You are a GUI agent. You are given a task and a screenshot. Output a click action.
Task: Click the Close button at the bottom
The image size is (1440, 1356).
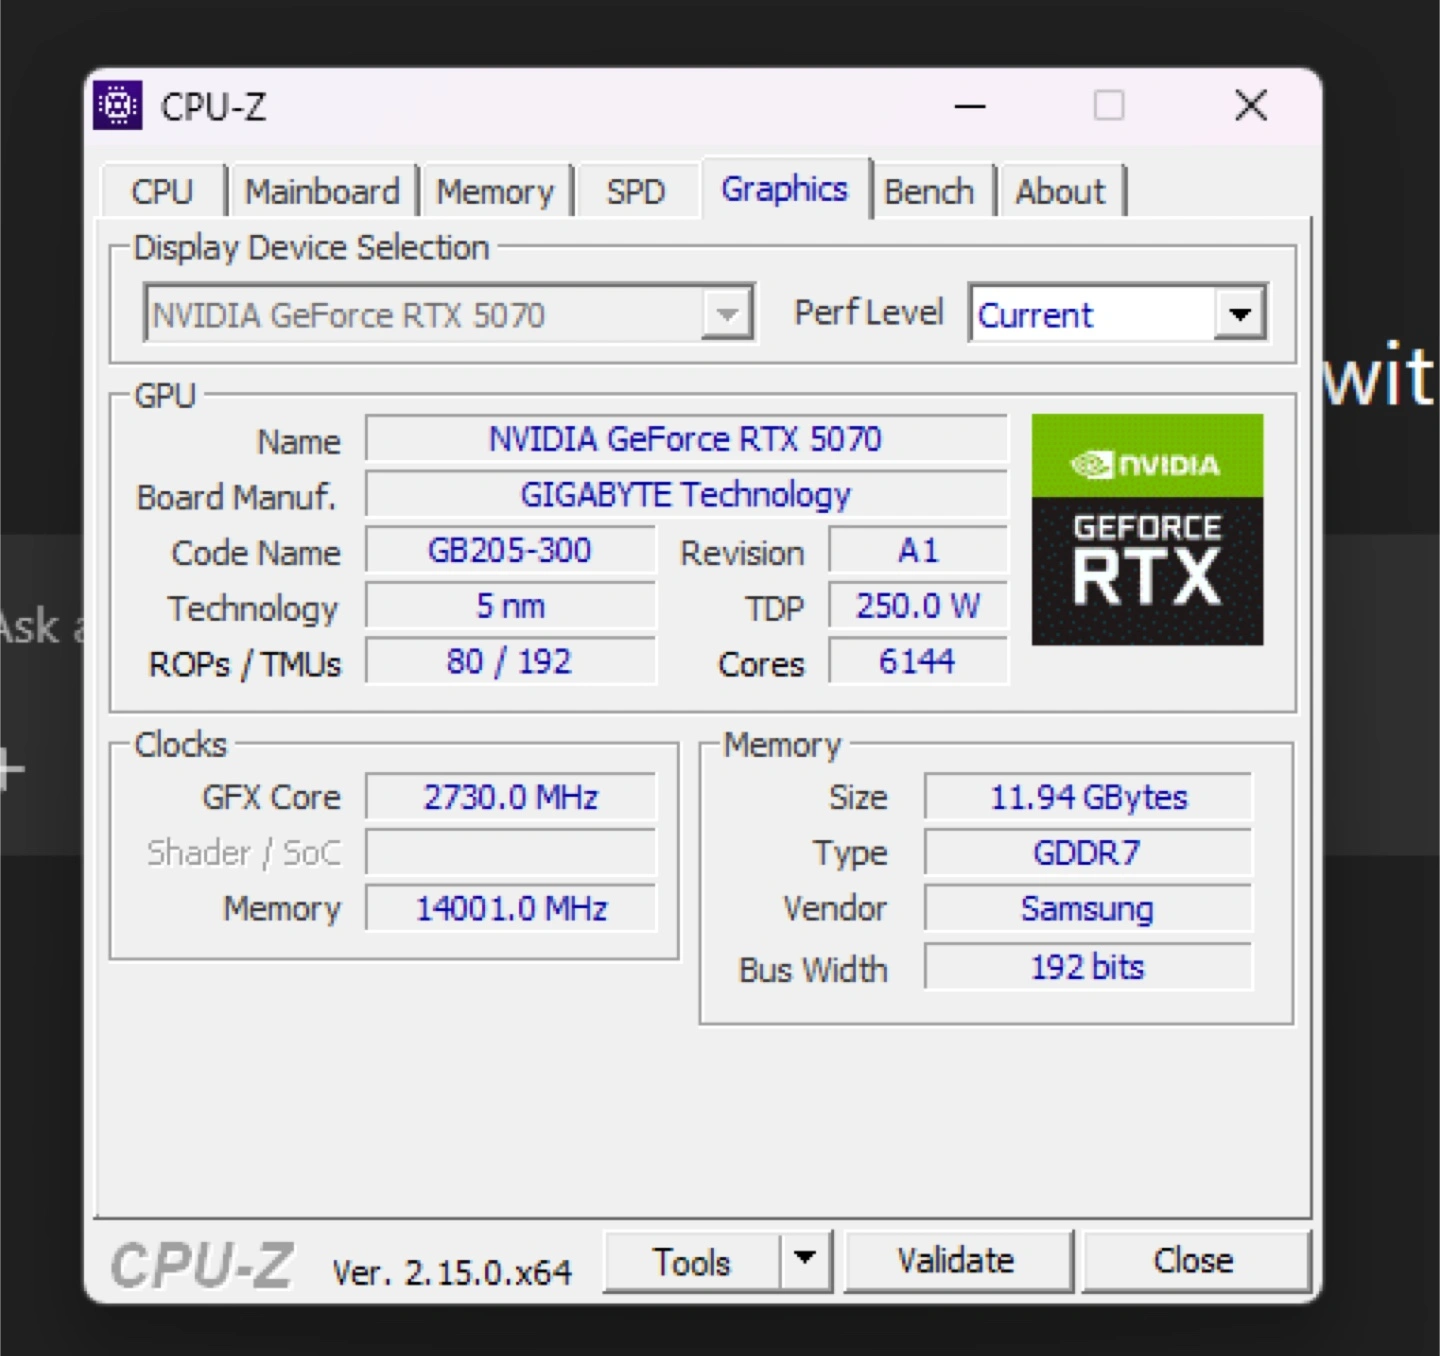click(x=1194, y=1260)
